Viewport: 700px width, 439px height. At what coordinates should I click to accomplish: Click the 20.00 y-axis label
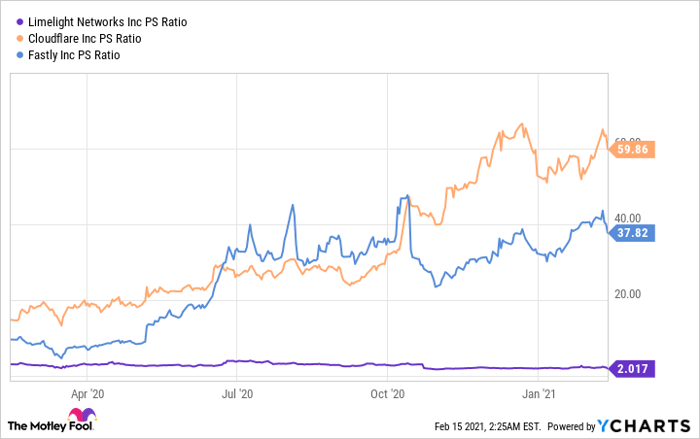(x=628, y=293)
